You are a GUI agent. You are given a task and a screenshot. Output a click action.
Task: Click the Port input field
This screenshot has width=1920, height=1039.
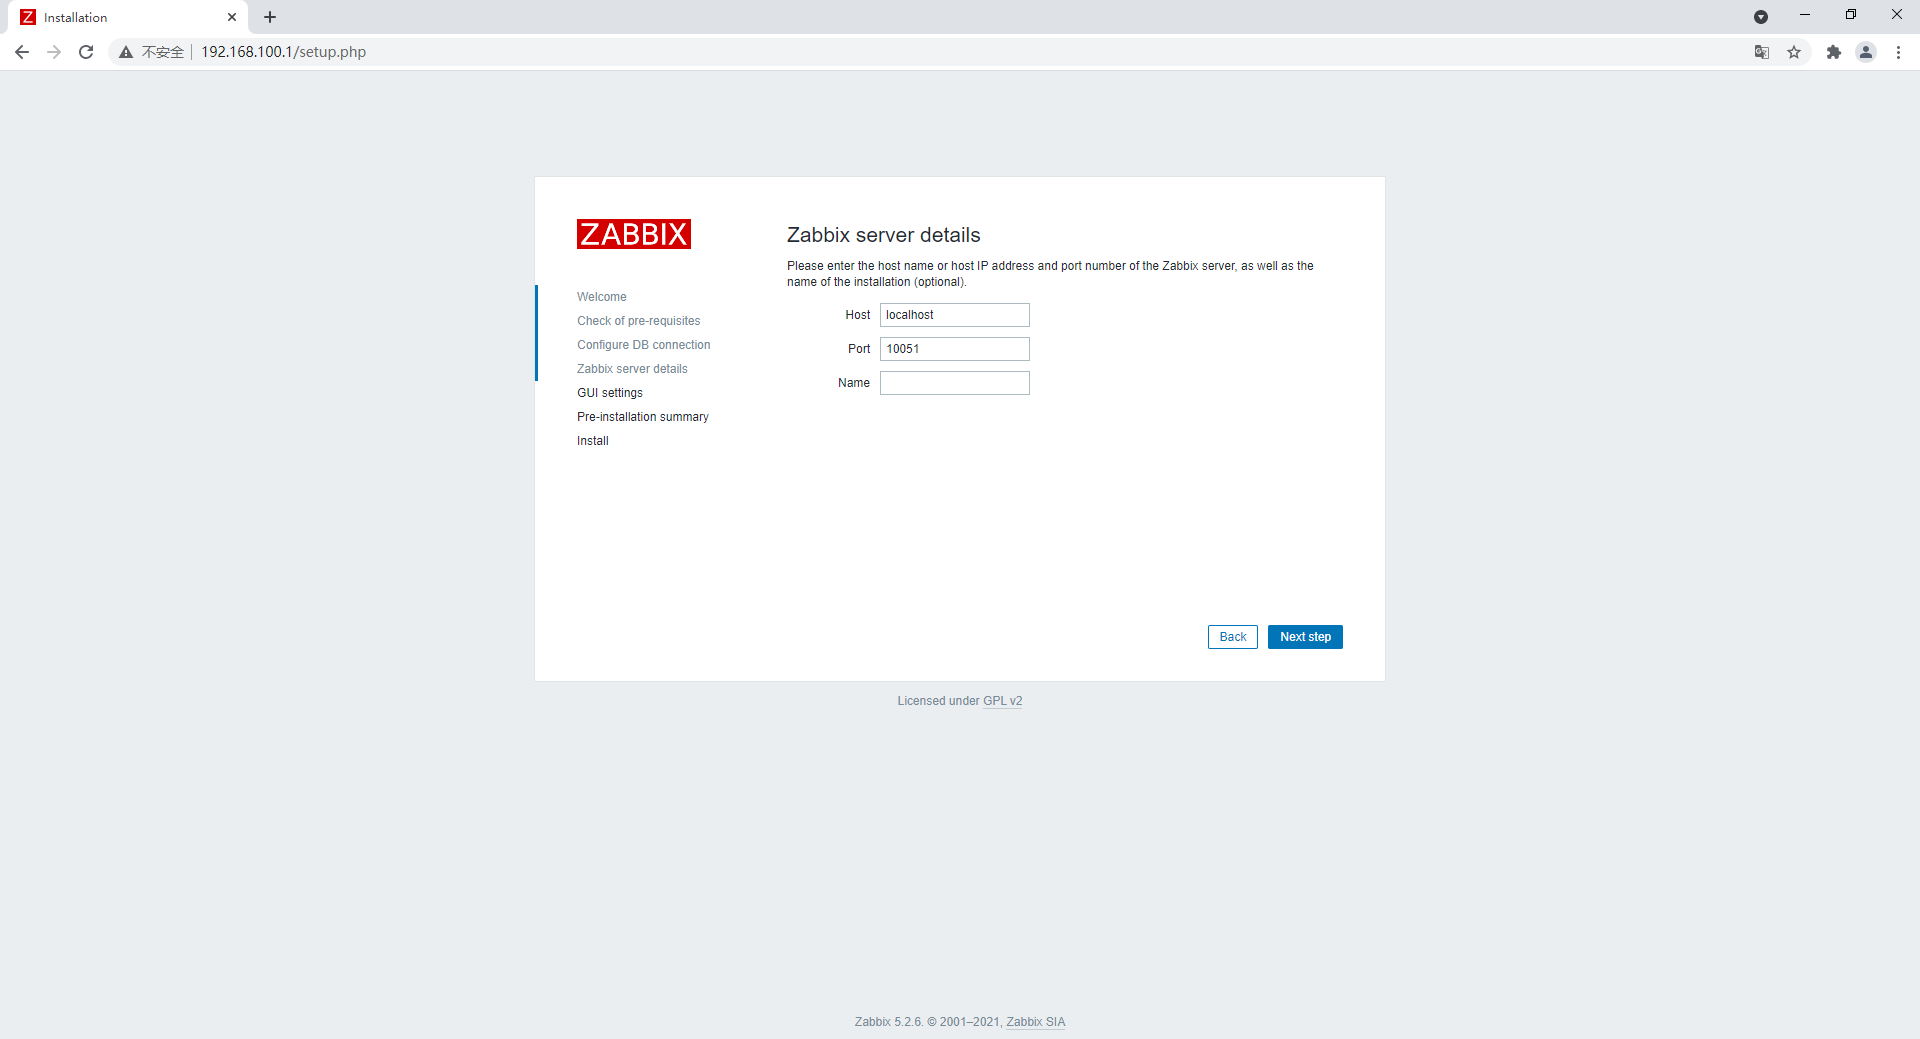955,349
